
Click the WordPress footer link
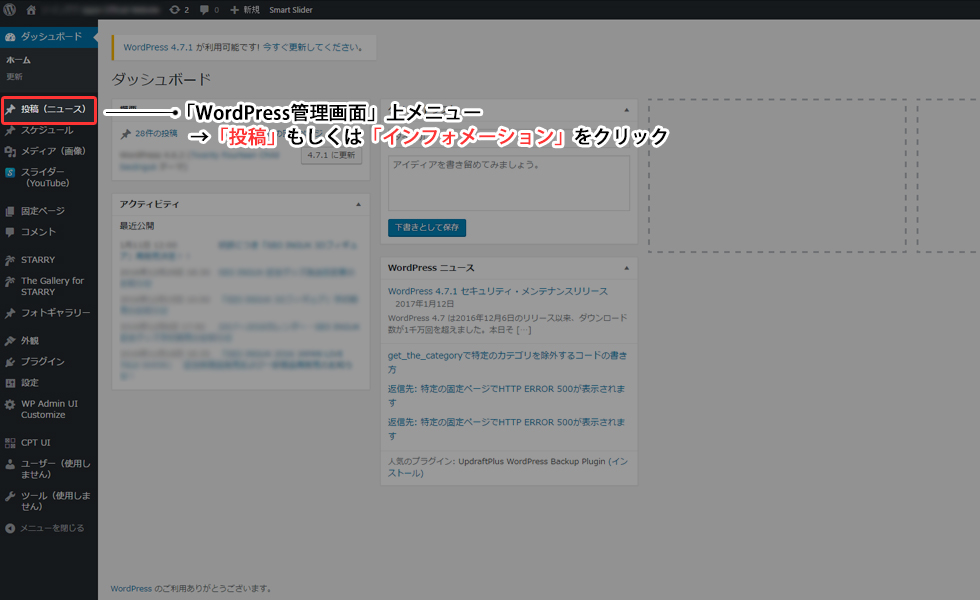click(131, 588)
